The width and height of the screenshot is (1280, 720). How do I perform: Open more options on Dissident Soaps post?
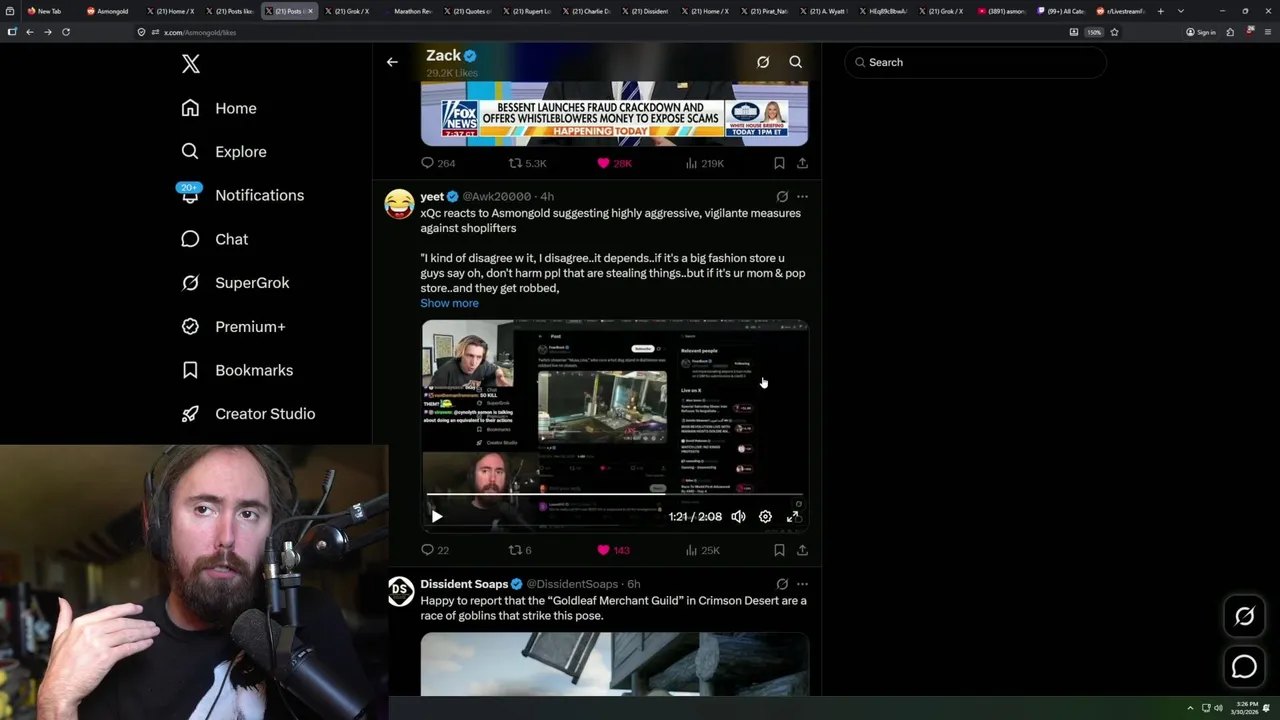point(802,584)
